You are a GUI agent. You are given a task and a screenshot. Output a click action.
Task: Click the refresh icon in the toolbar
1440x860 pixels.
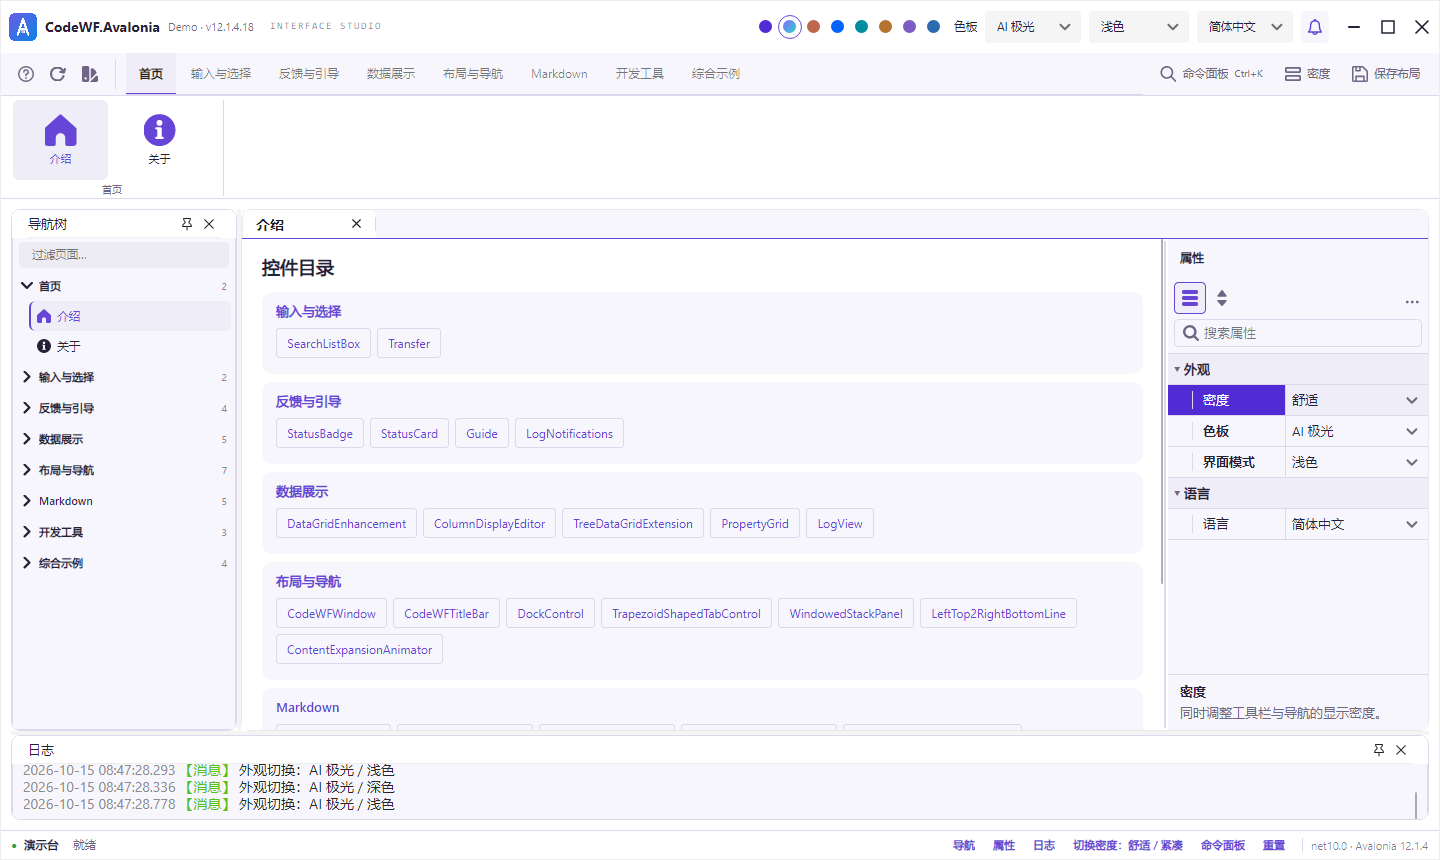[58, 74]
